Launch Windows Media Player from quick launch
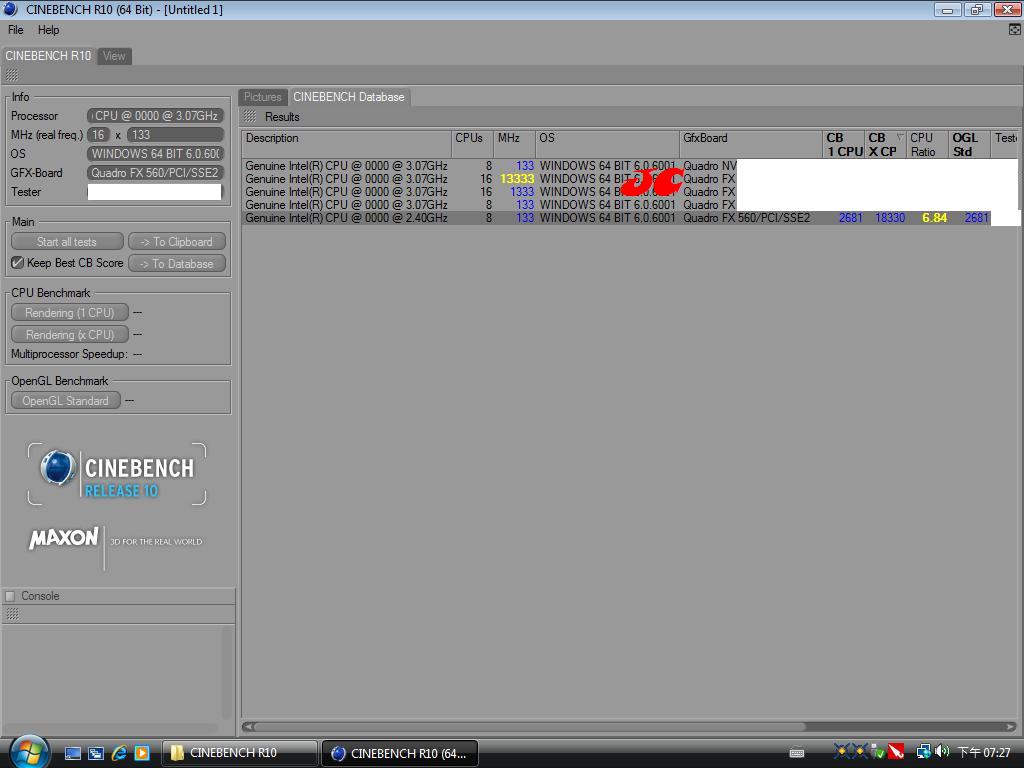Image resolution: width=1024 pixels, height=768 pixels. [142, 753]
